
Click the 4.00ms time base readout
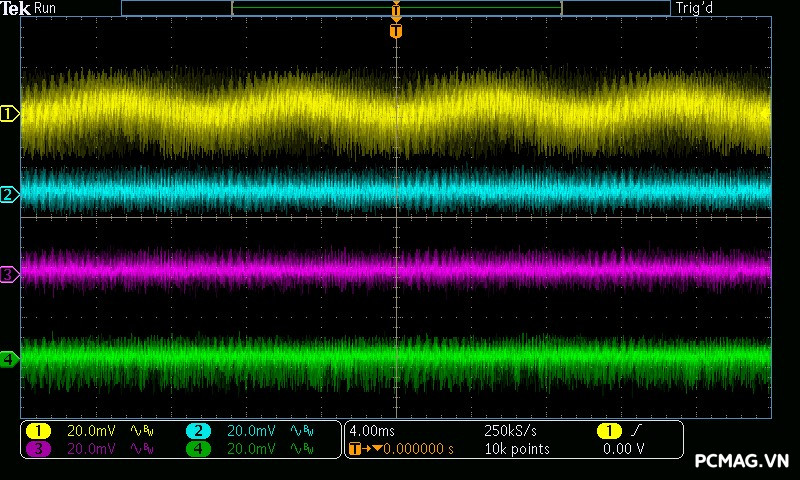[x=373, y=430]
